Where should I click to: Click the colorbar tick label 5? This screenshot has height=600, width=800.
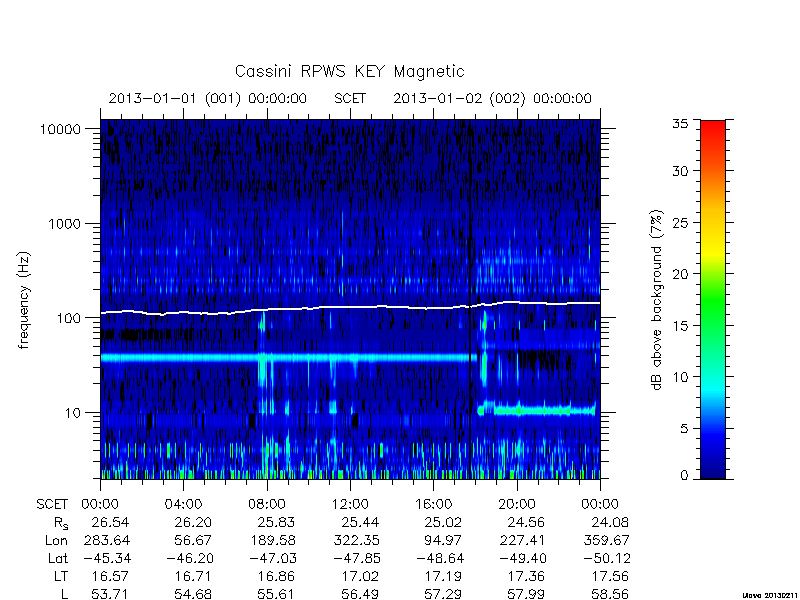click(684, 429)
